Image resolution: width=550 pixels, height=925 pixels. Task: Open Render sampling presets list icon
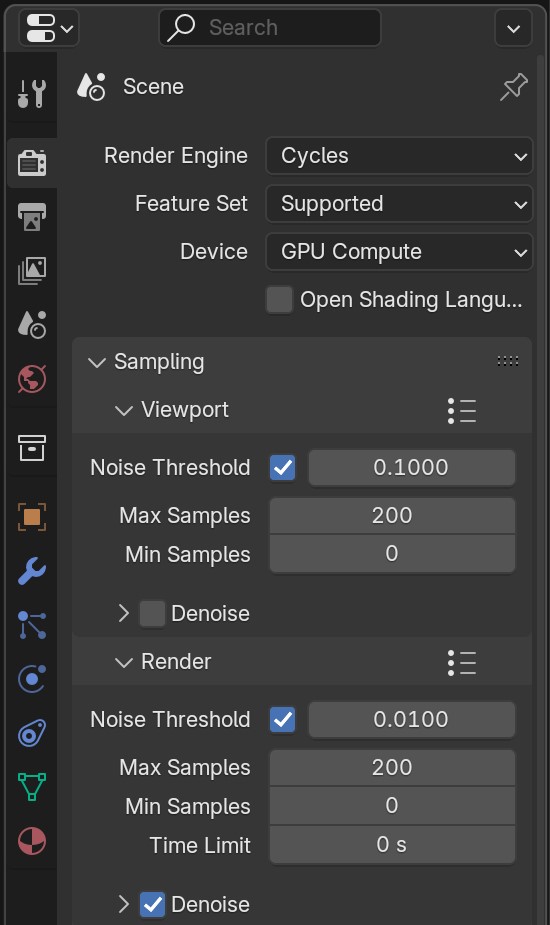461,662
